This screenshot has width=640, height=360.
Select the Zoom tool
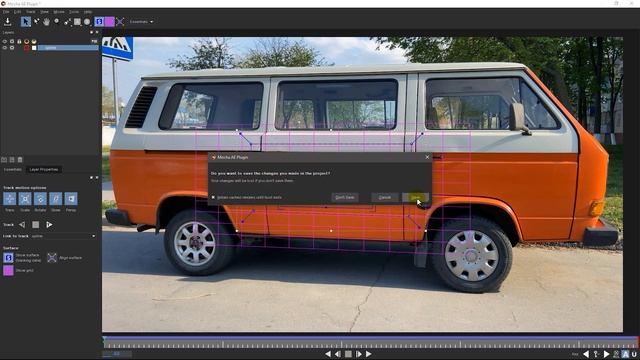click(x=57, y=21)
